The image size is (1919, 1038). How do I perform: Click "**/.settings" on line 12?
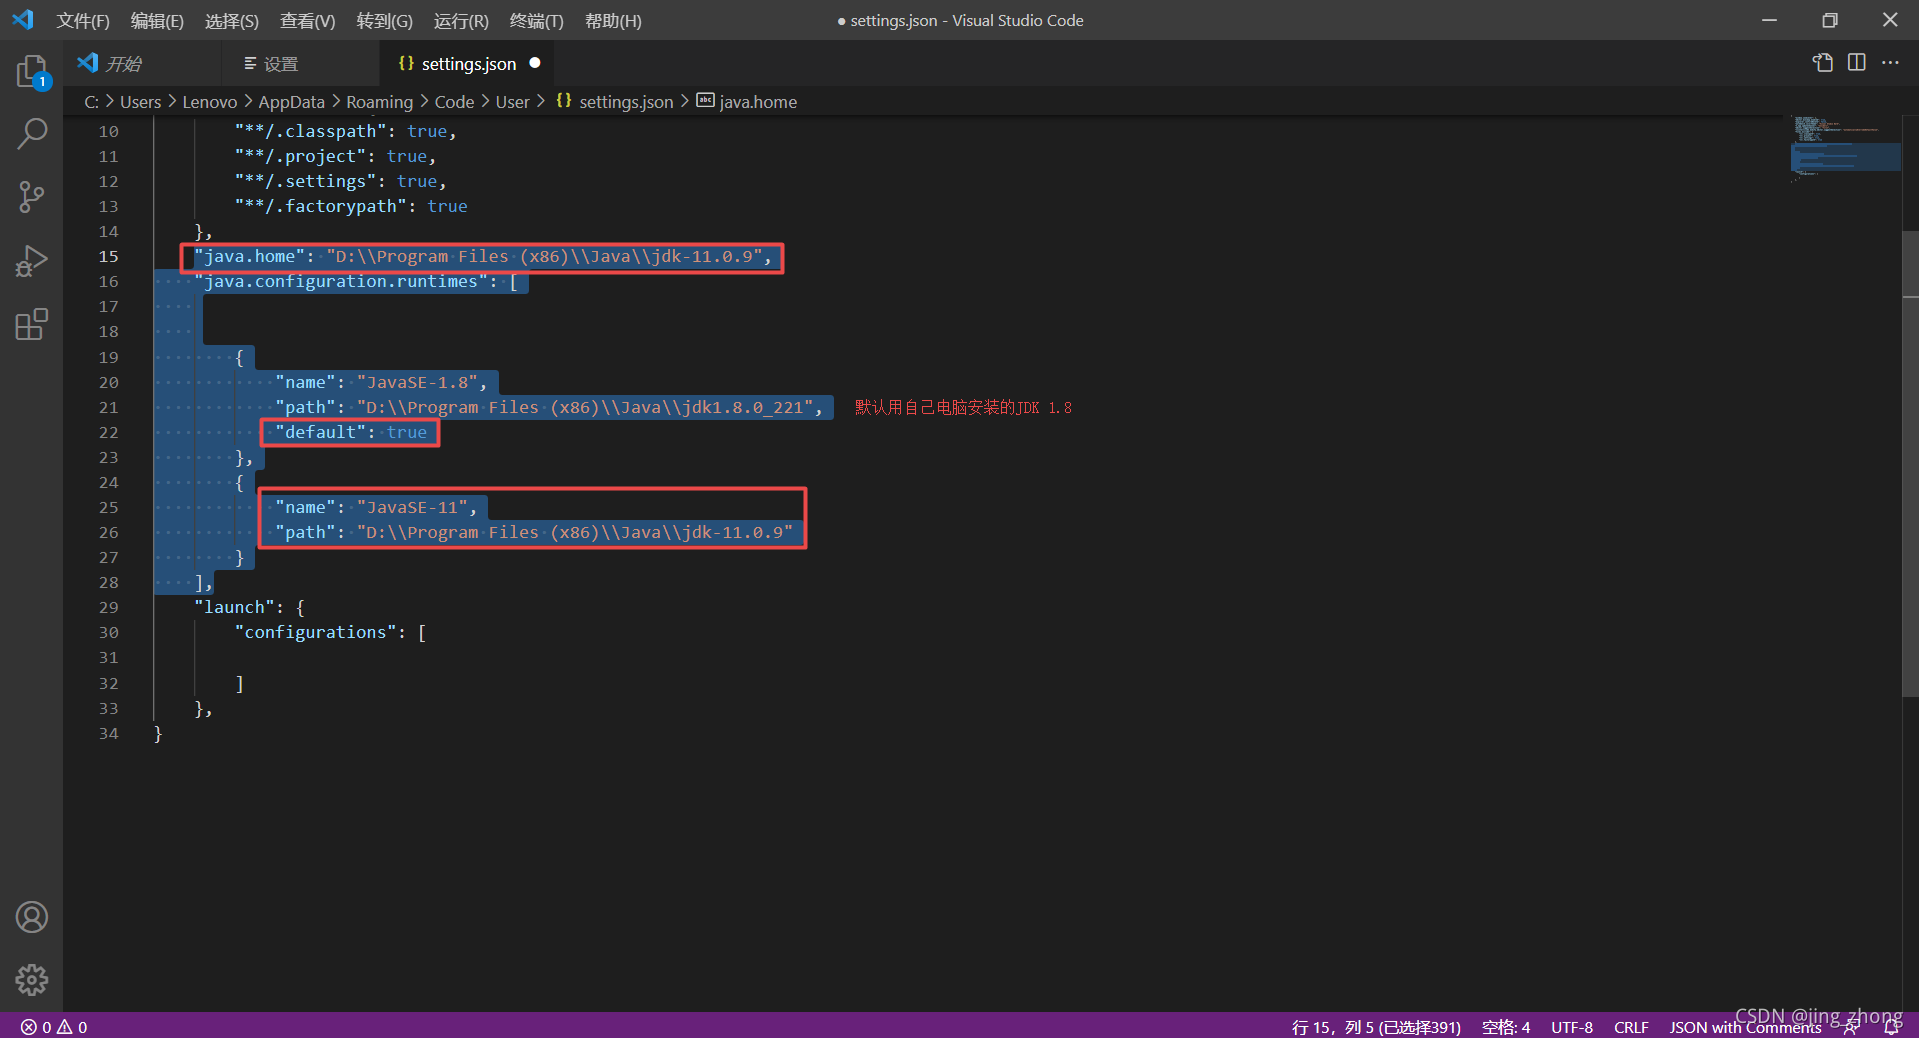(306, 182)
